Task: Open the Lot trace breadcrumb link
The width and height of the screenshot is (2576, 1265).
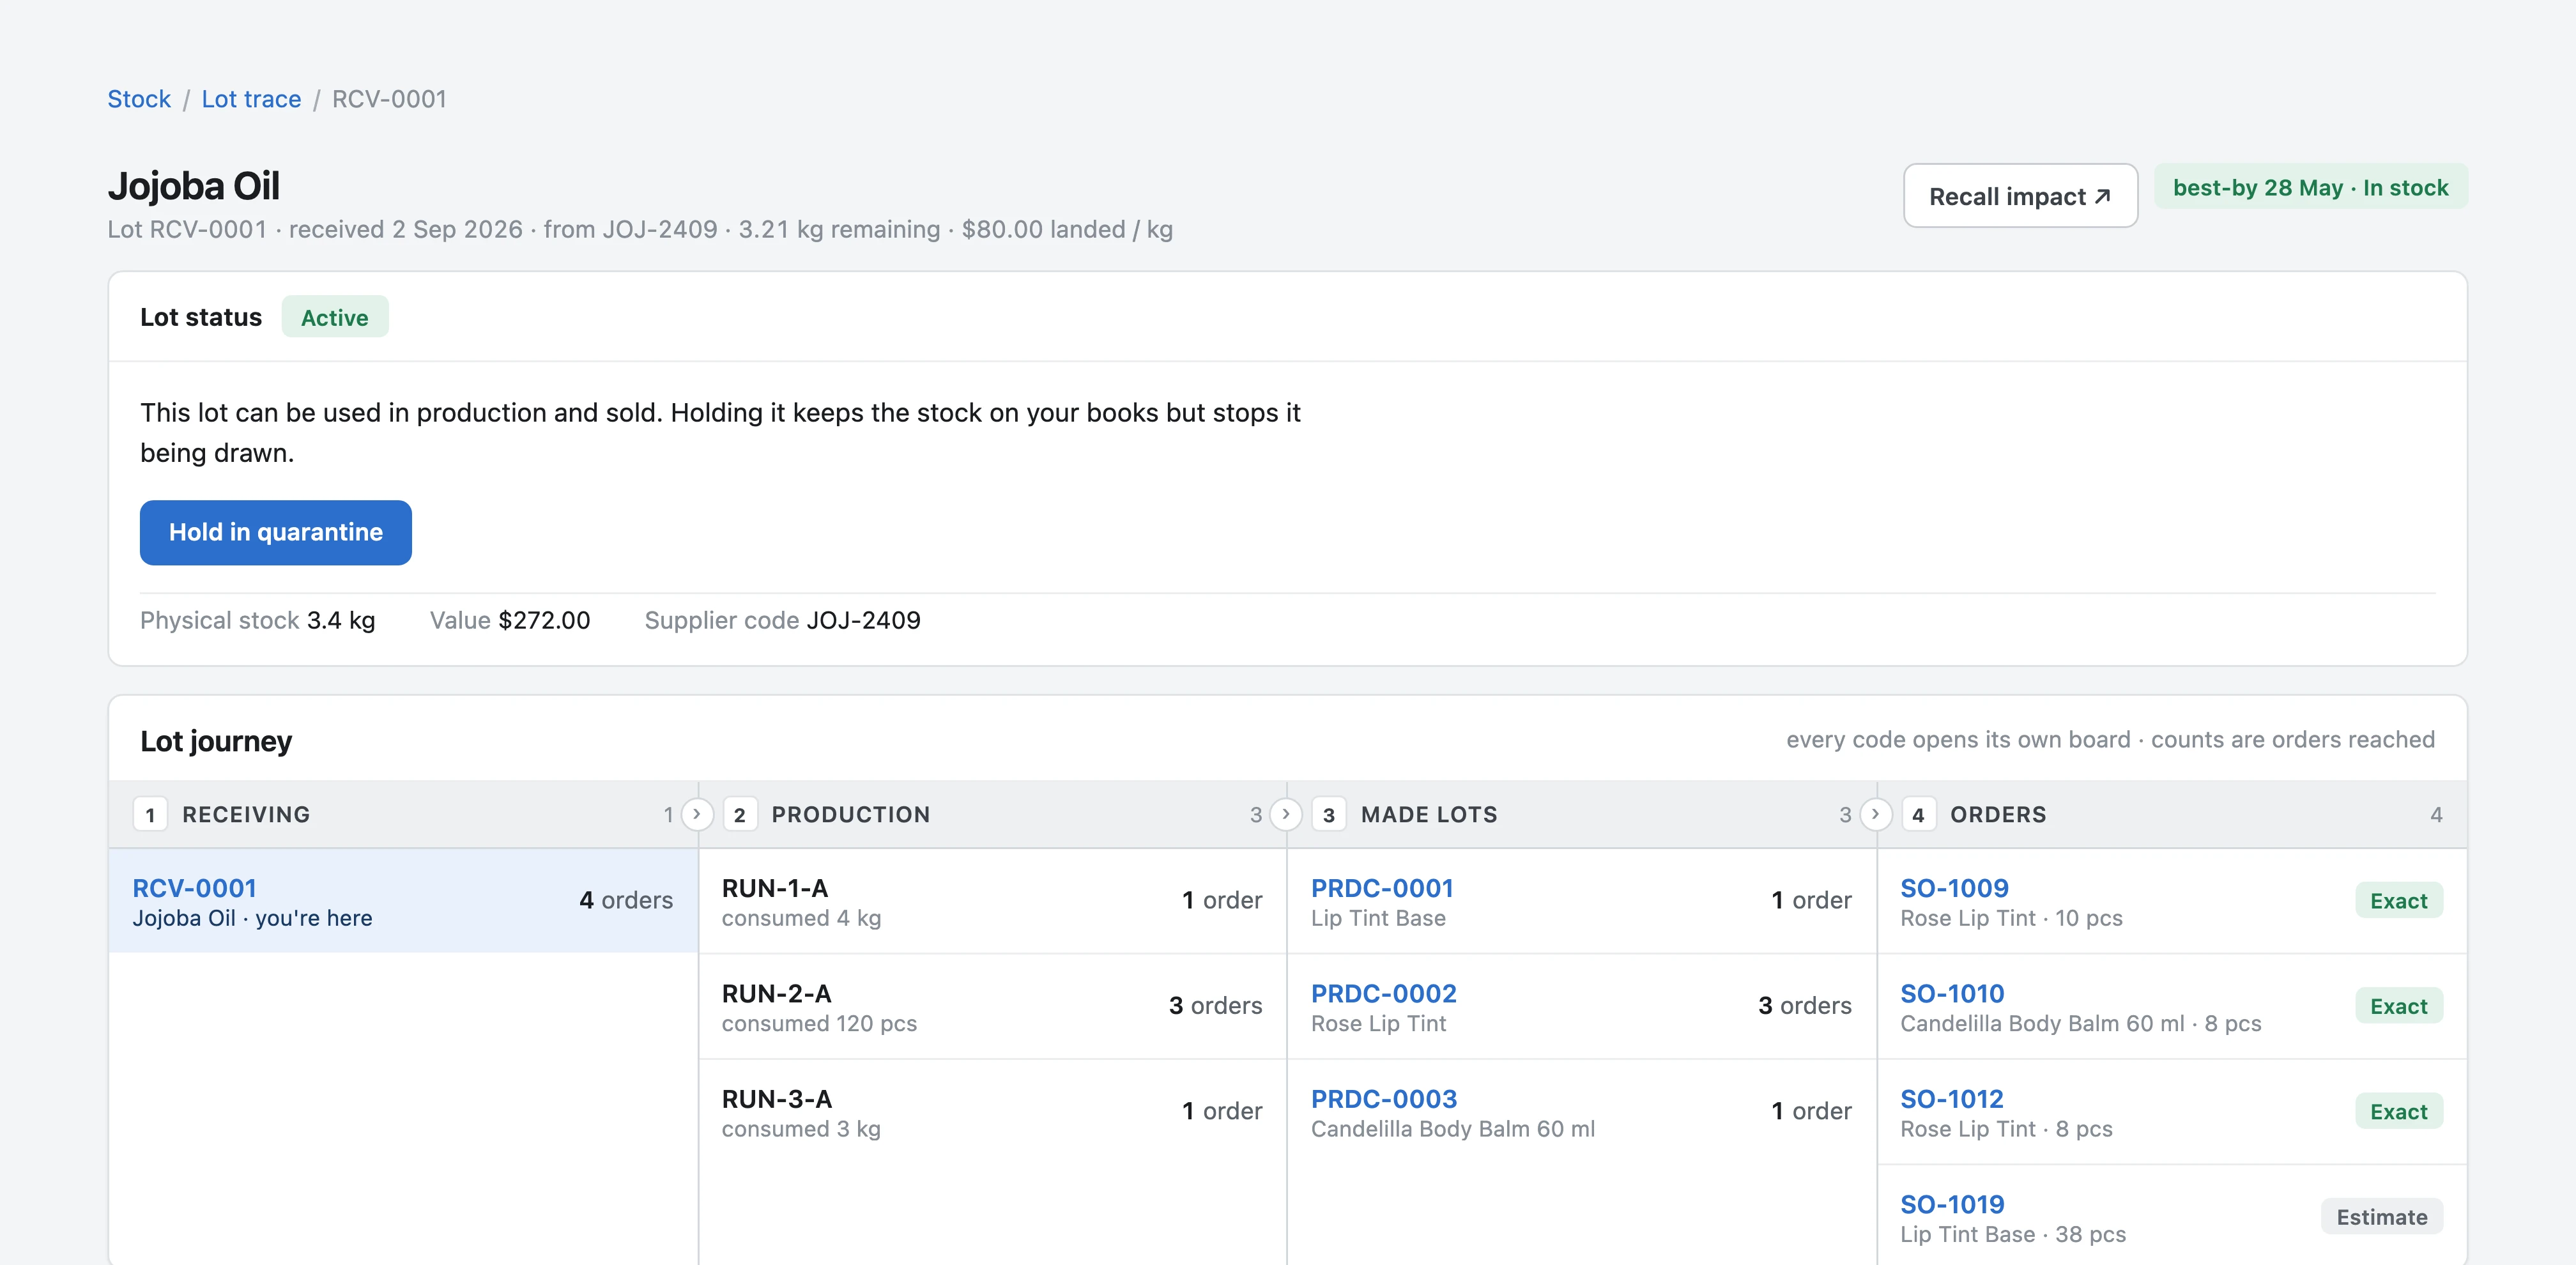Action: point(251,99)
